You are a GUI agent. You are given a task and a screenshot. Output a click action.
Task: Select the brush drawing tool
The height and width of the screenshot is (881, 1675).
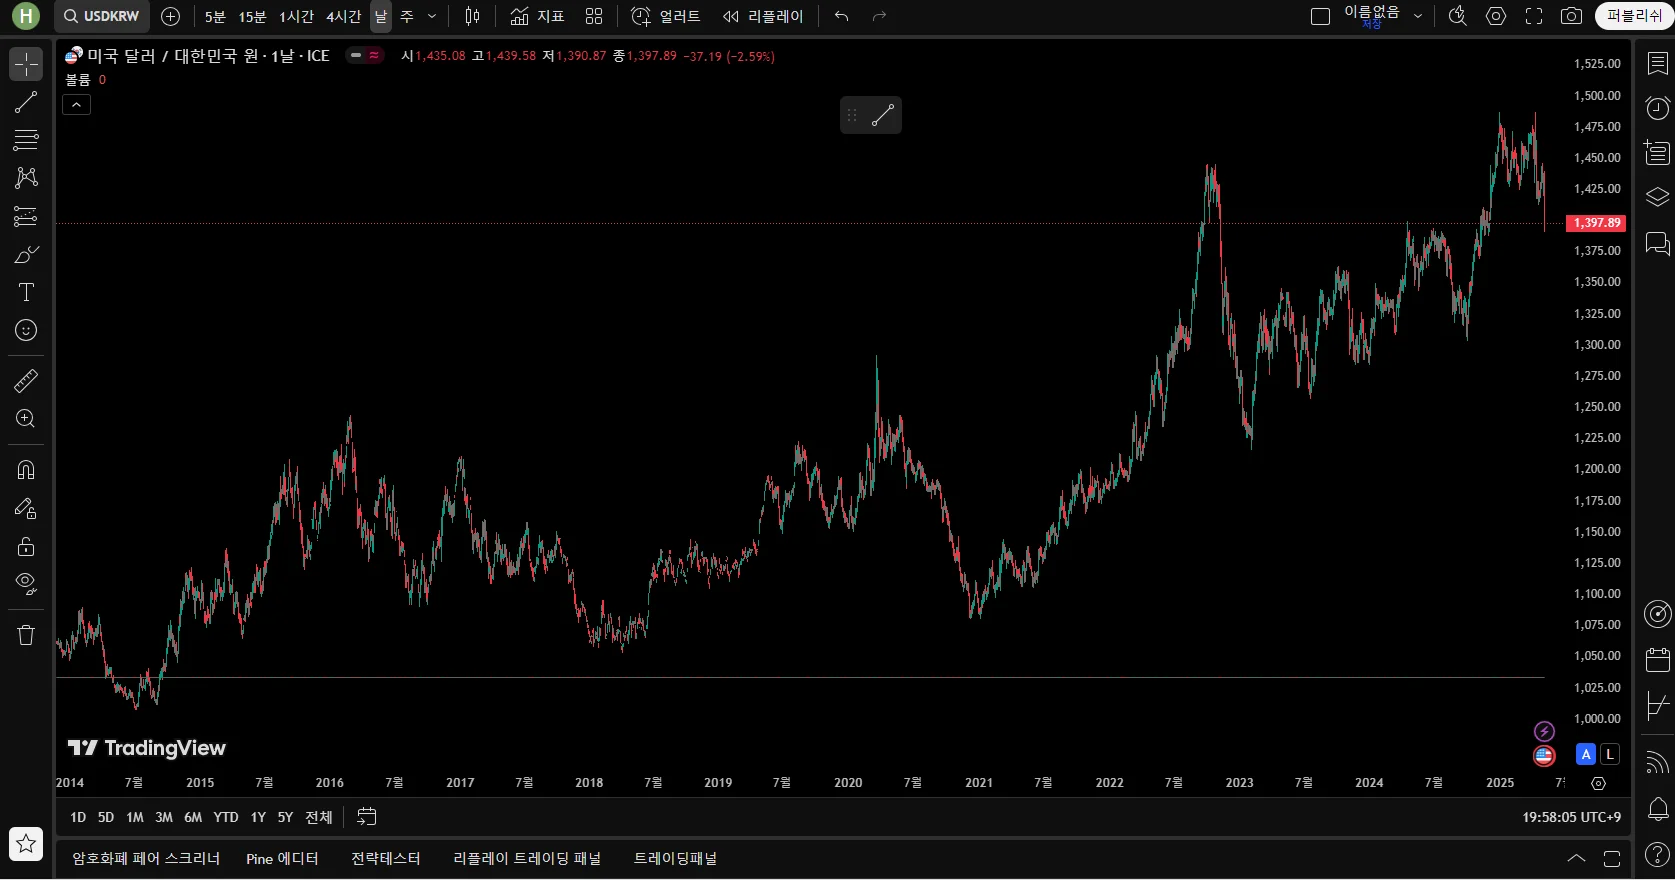[x=26, y=255]
